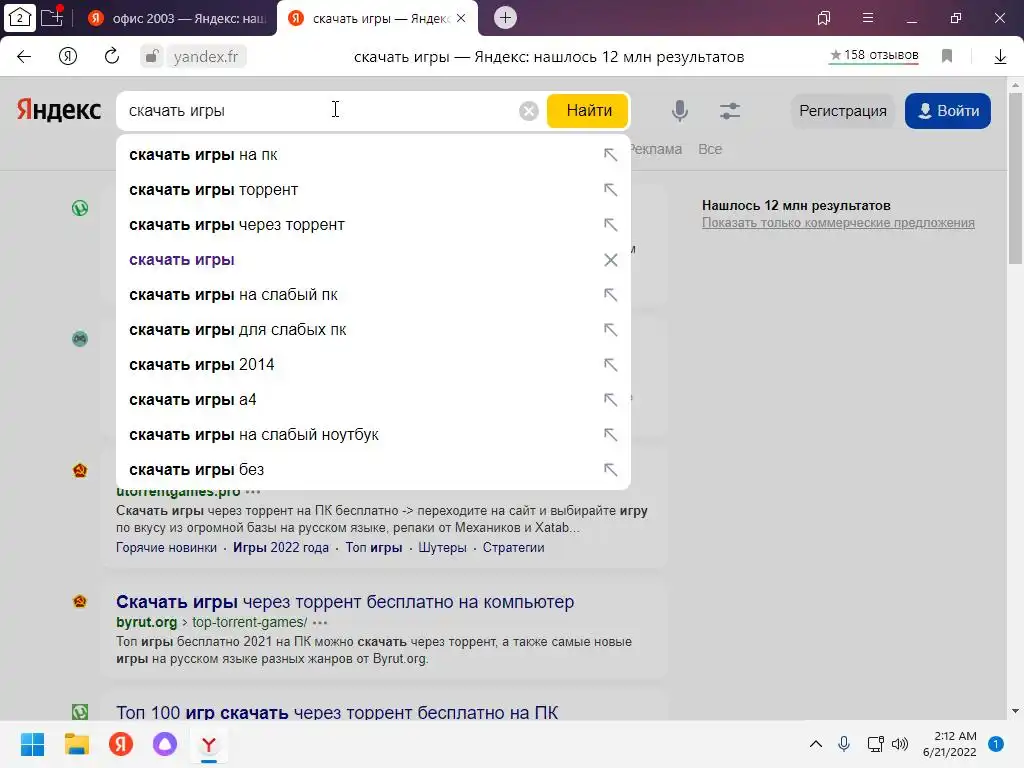This screenshot has height=768, width=1024.
Task: Click the Яндекс logo
Action: tap(59, 110)
